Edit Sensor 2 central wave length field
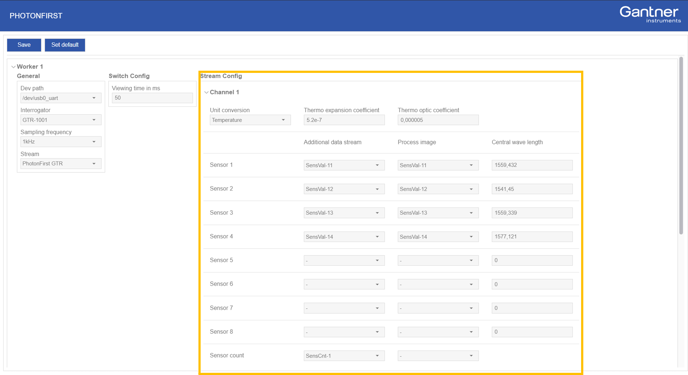This screenshot has width=688, height=375. (532, 189)
